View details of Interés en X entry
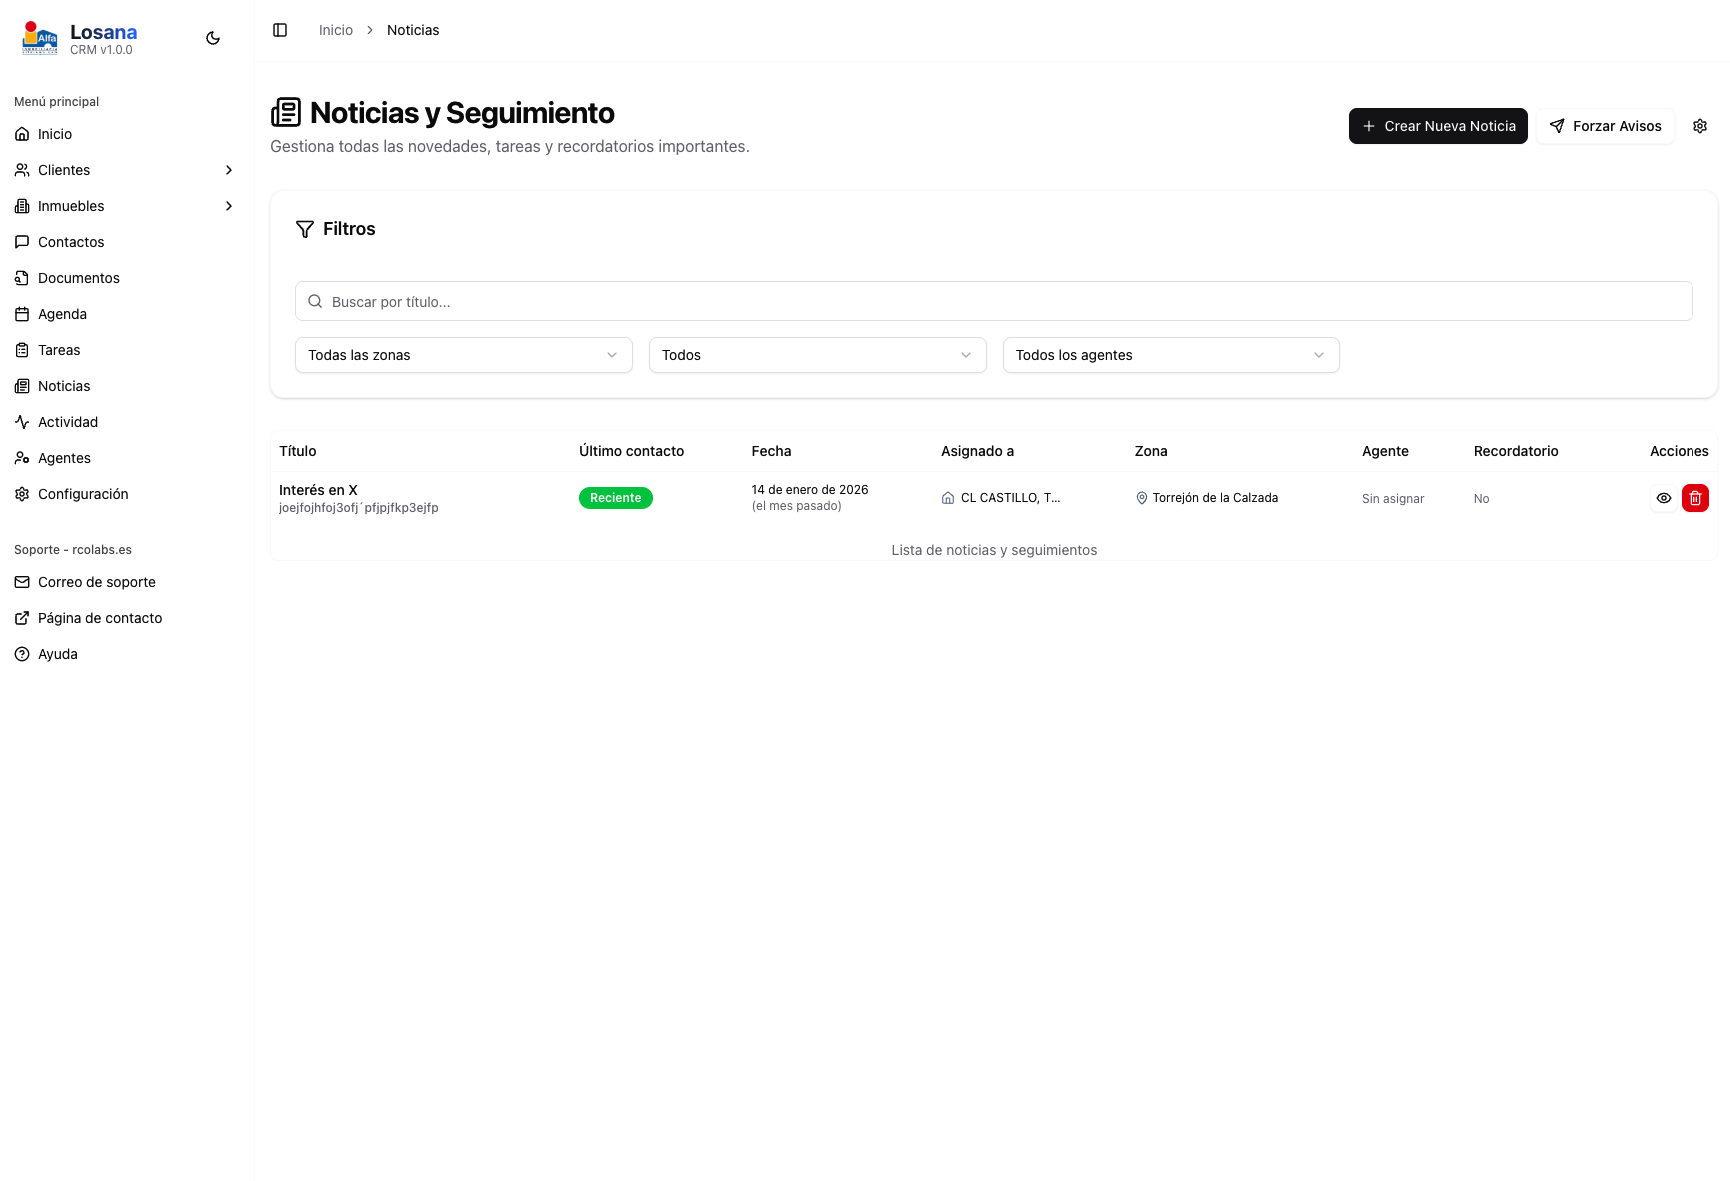Image resolution: width=1730 pixels, height=1181 pixels. 1663,498
